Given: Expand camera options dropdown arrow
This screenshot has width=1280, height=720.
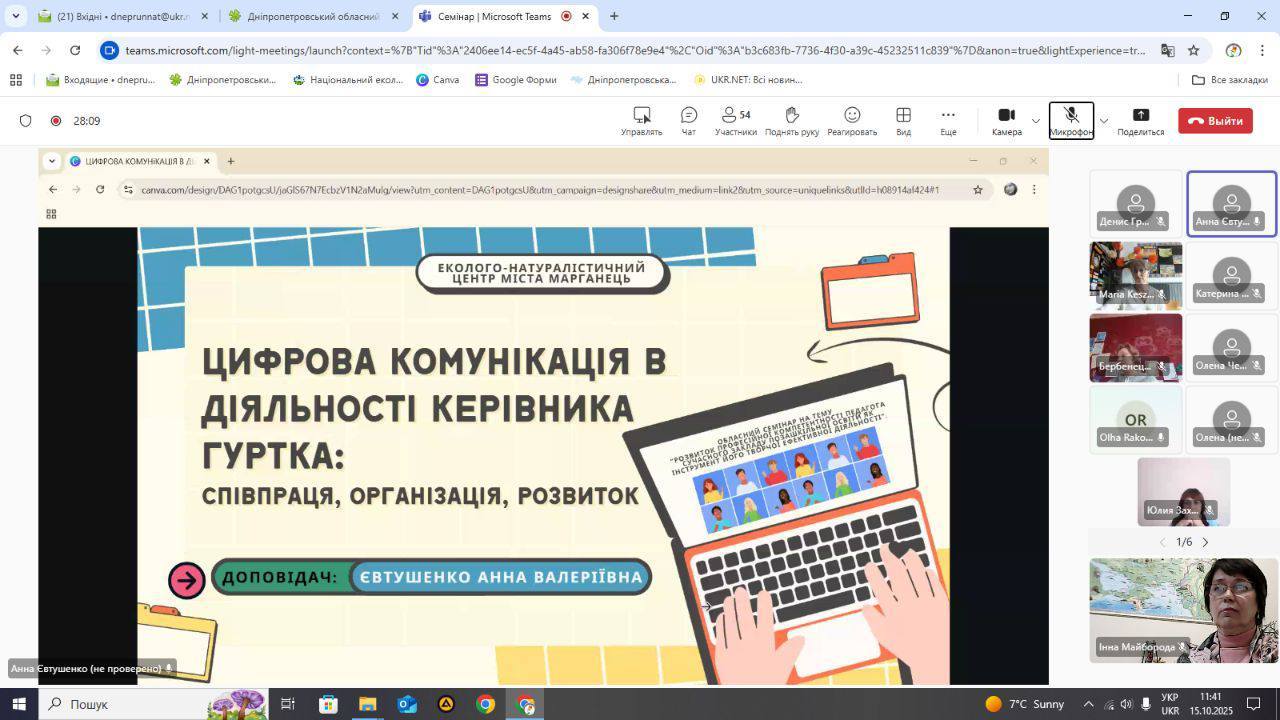Looking at the screenshot, I should (1036, 121).
